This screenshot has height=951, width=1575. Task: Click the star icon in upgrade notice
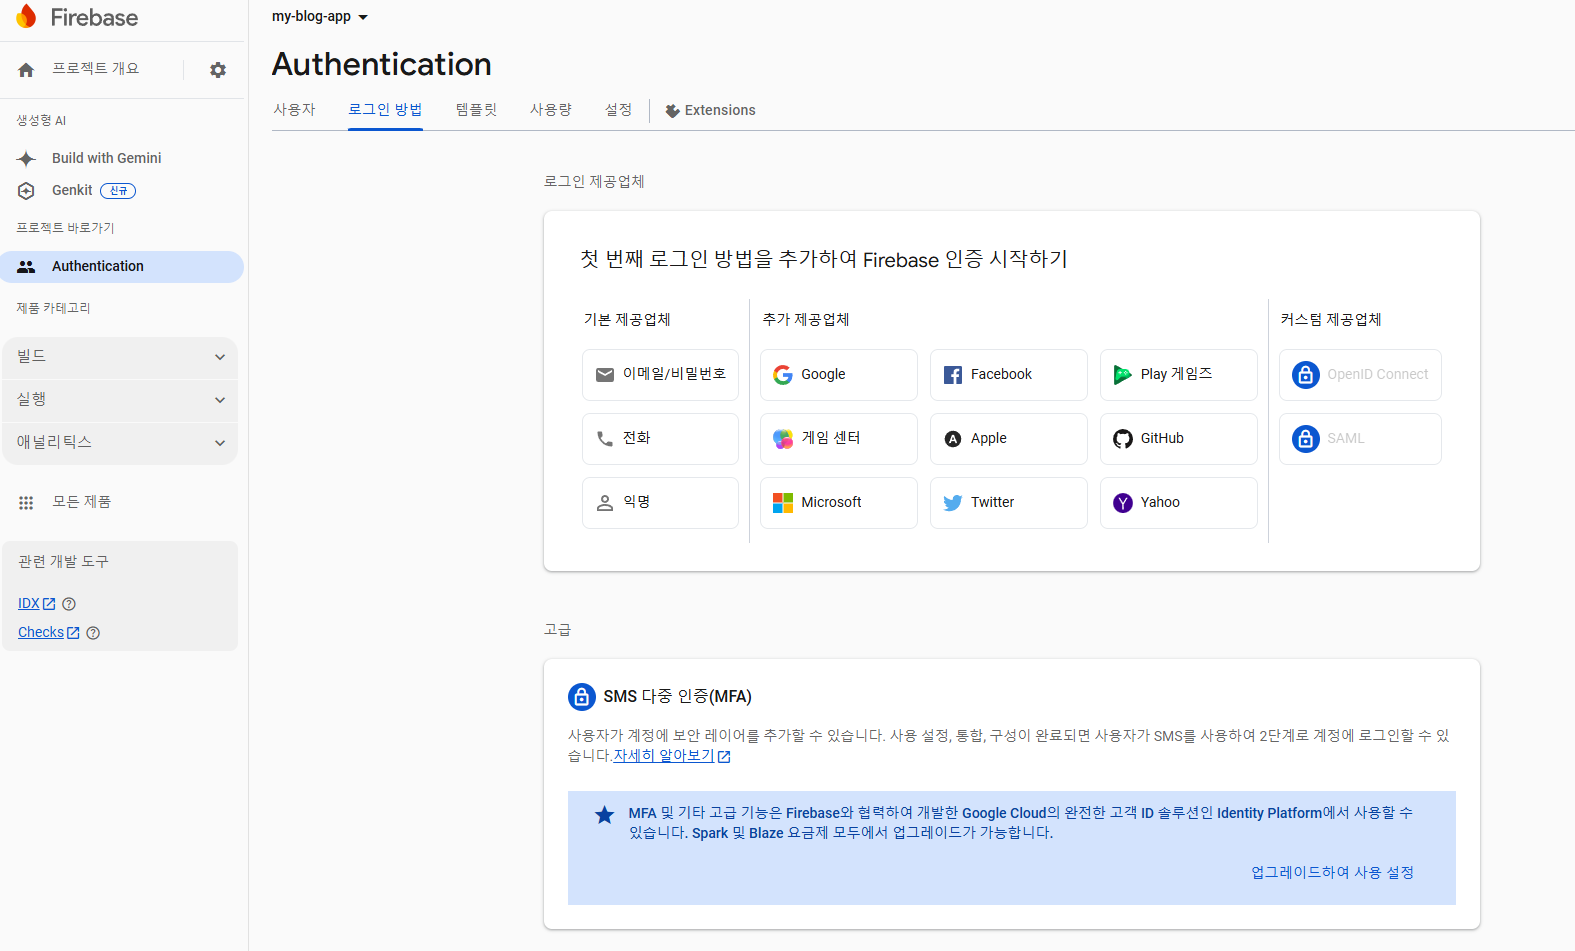pos(604,815)
